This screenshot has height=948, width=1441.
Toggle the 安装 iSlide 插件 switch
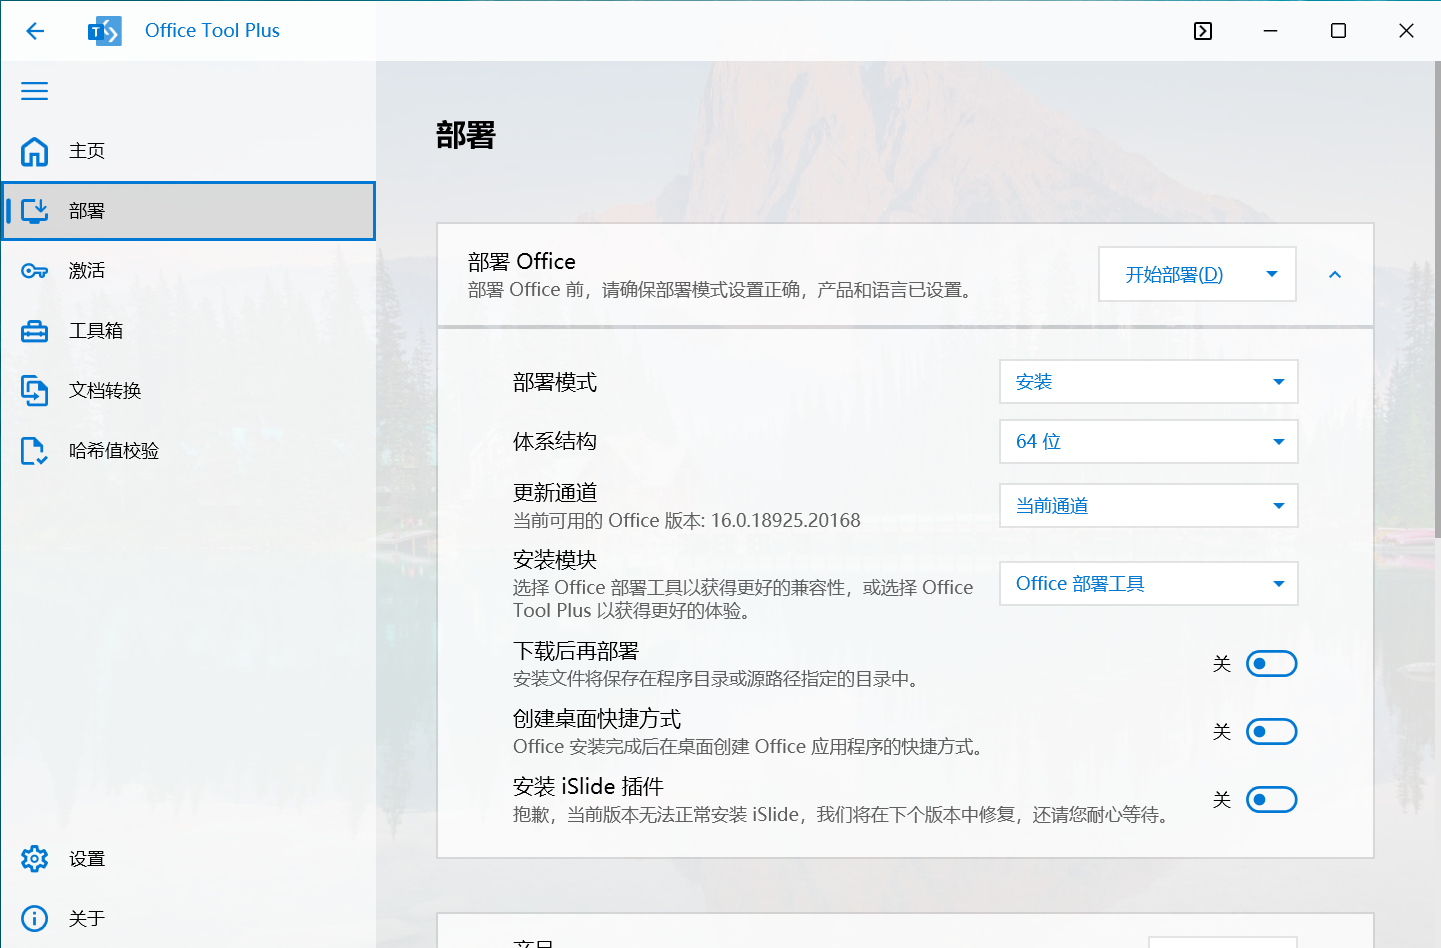coord(1272,800)
